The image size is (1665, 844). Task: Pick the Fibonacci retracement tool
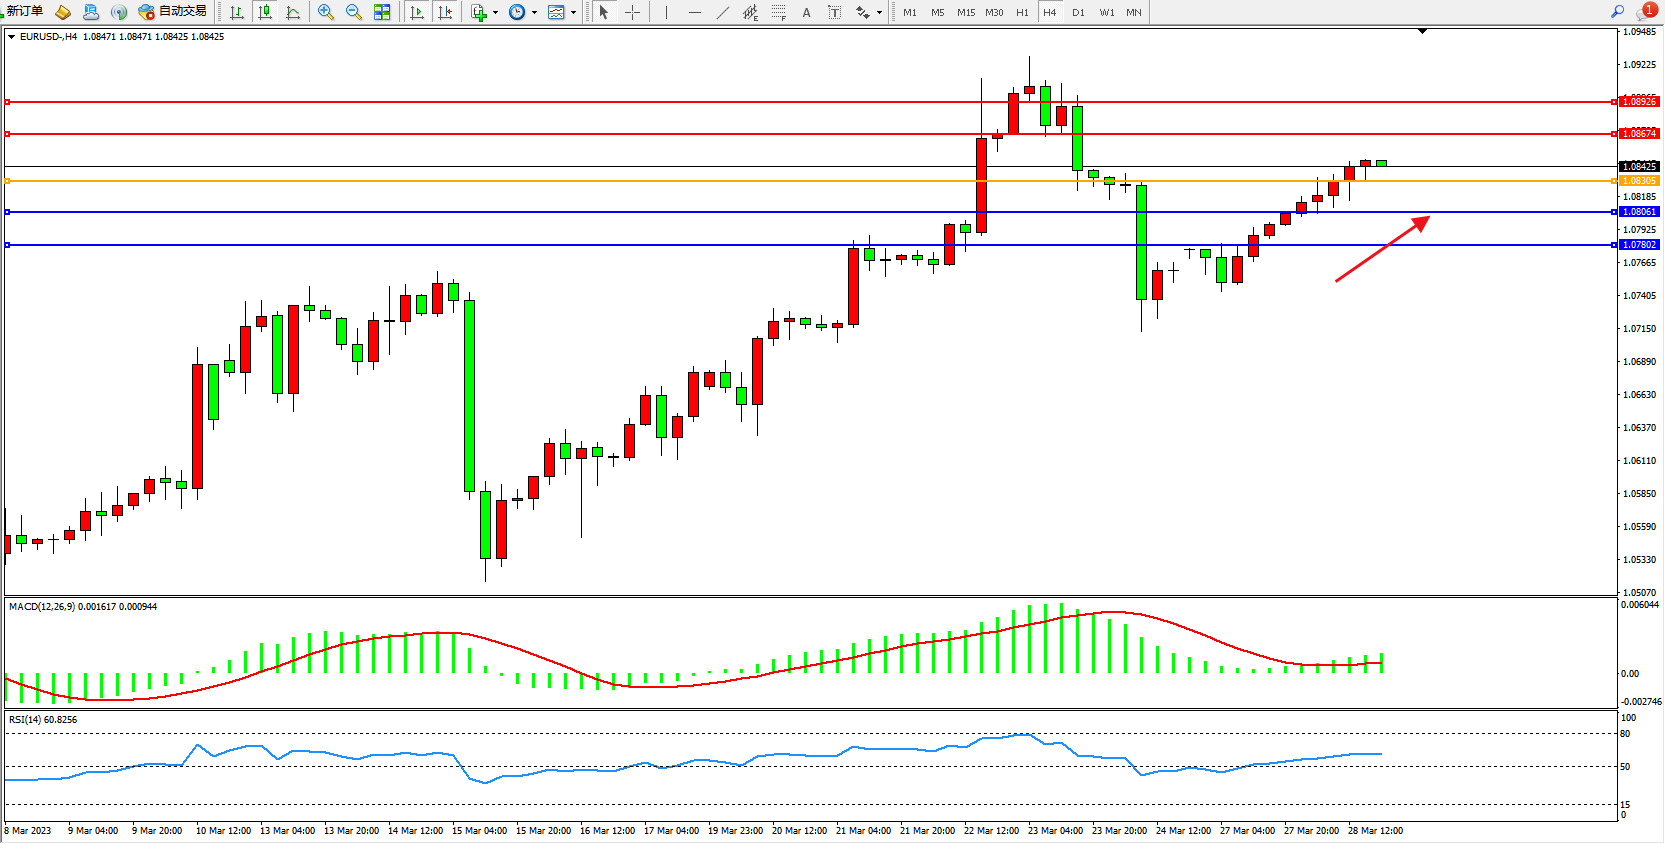pyautogui.click(x=778, y=13)
